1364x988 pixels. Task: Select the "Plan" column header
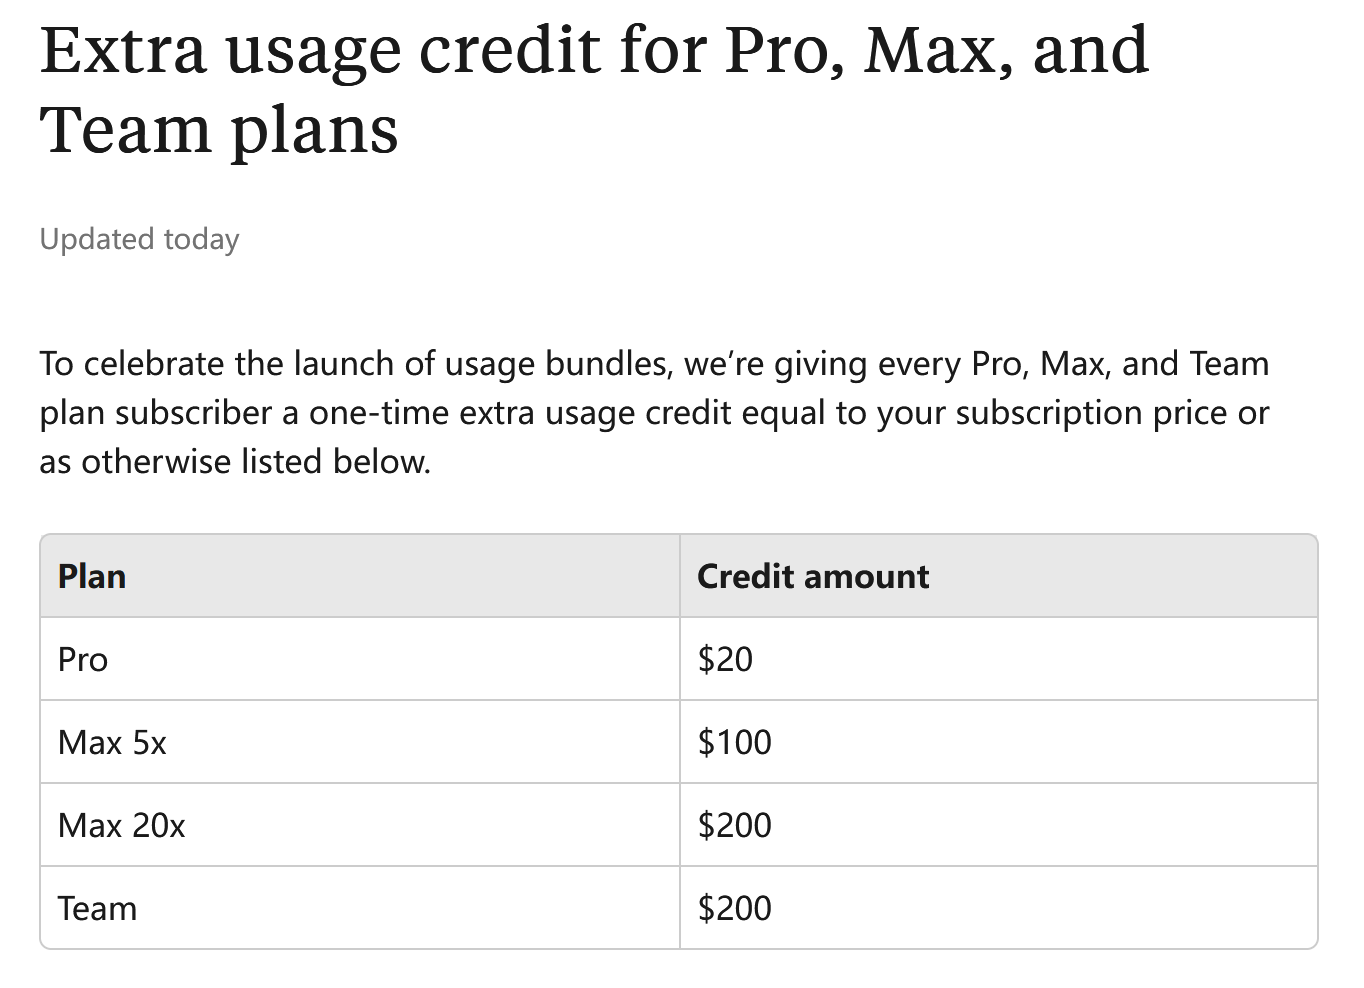[x=92, y=577]
